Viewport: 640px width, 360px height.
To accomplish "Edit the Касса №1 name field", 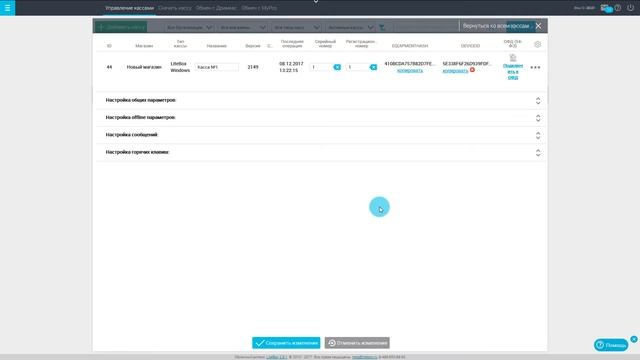I will click(217, 67).
